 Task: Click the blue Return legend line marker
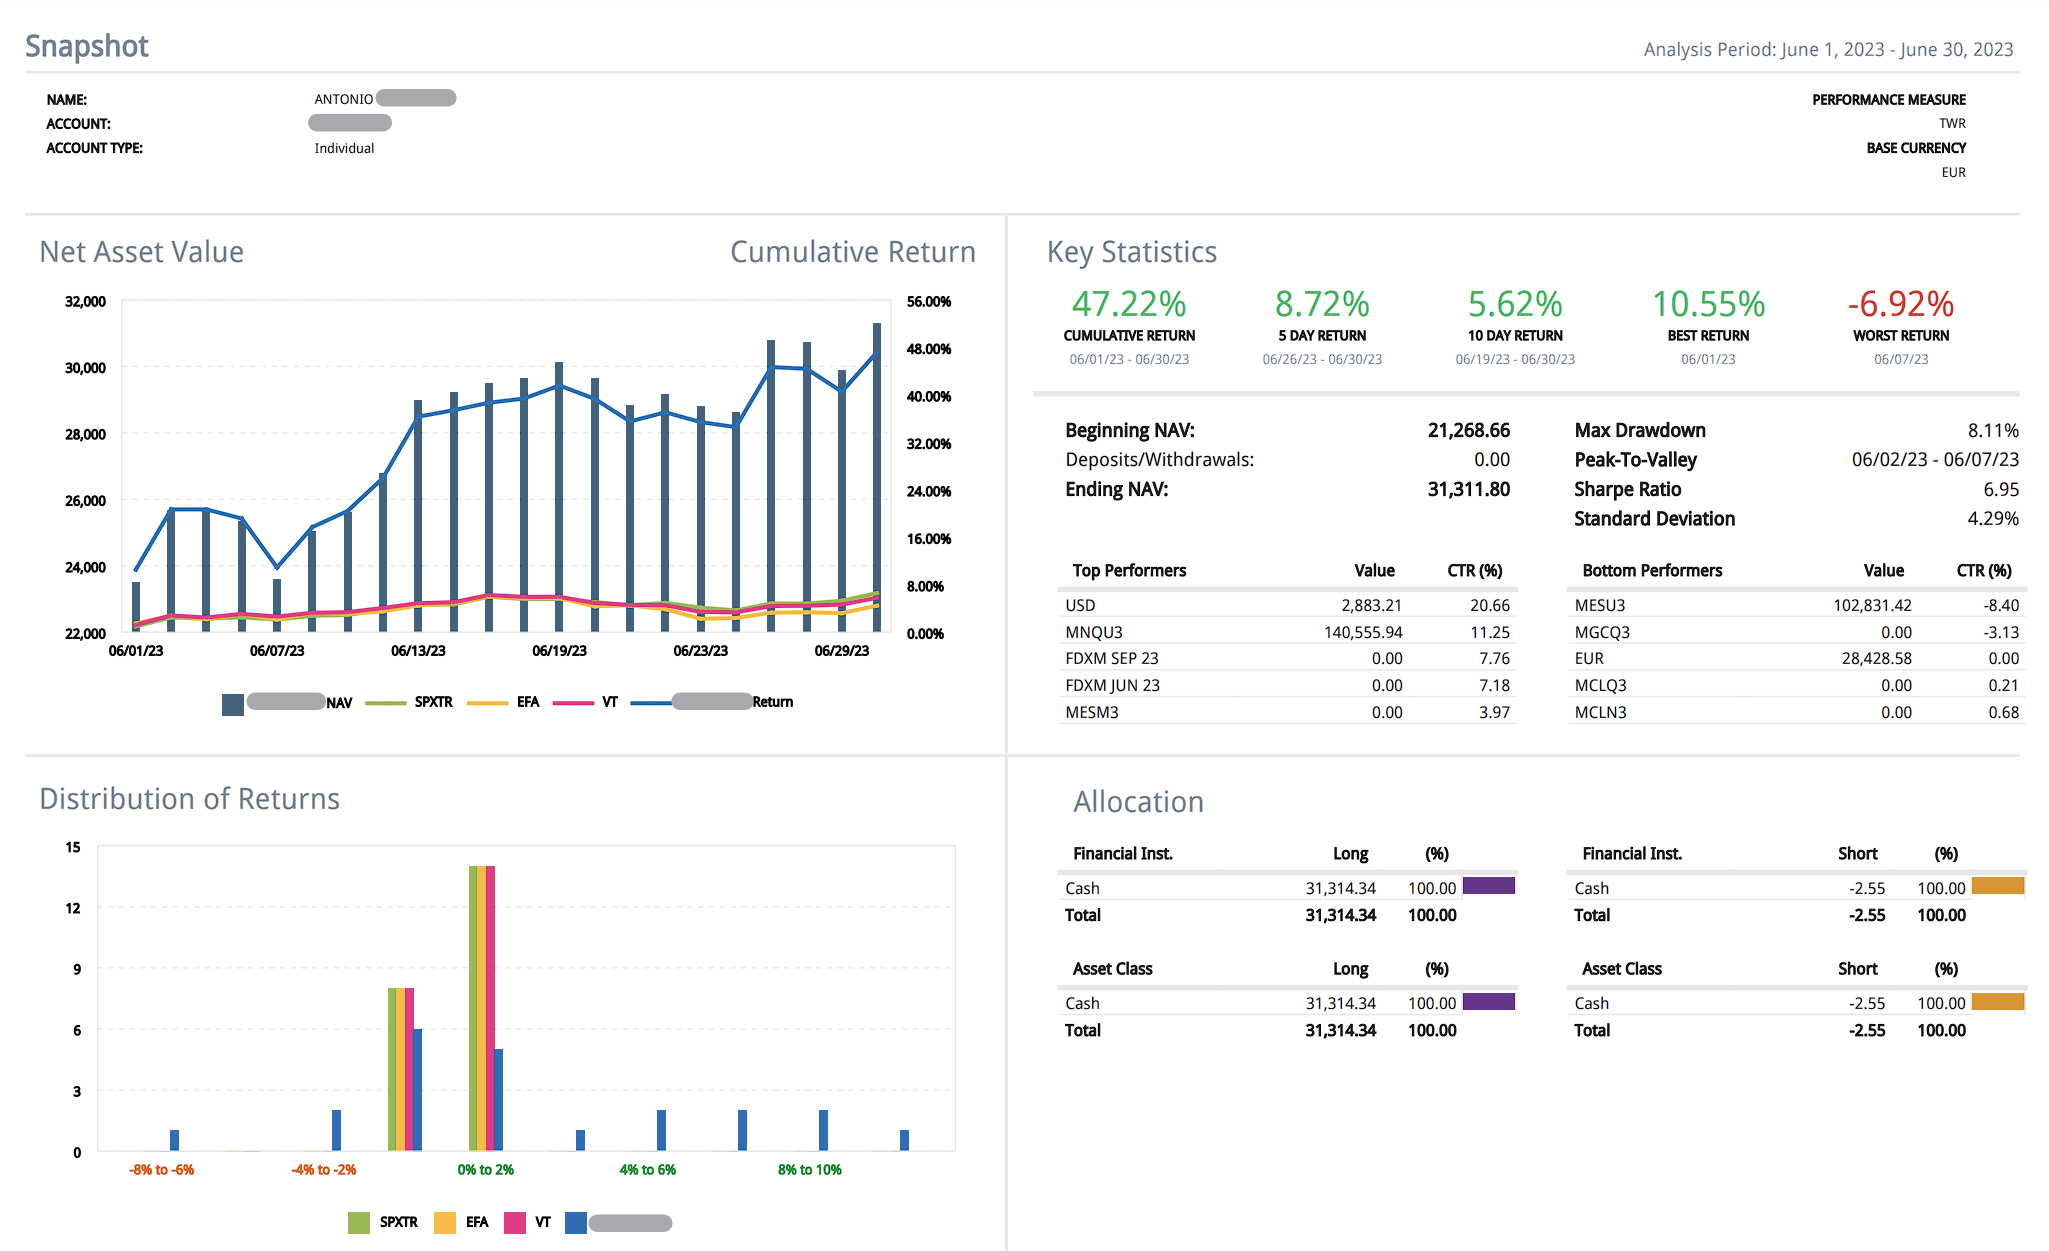(x=651, y=703)
